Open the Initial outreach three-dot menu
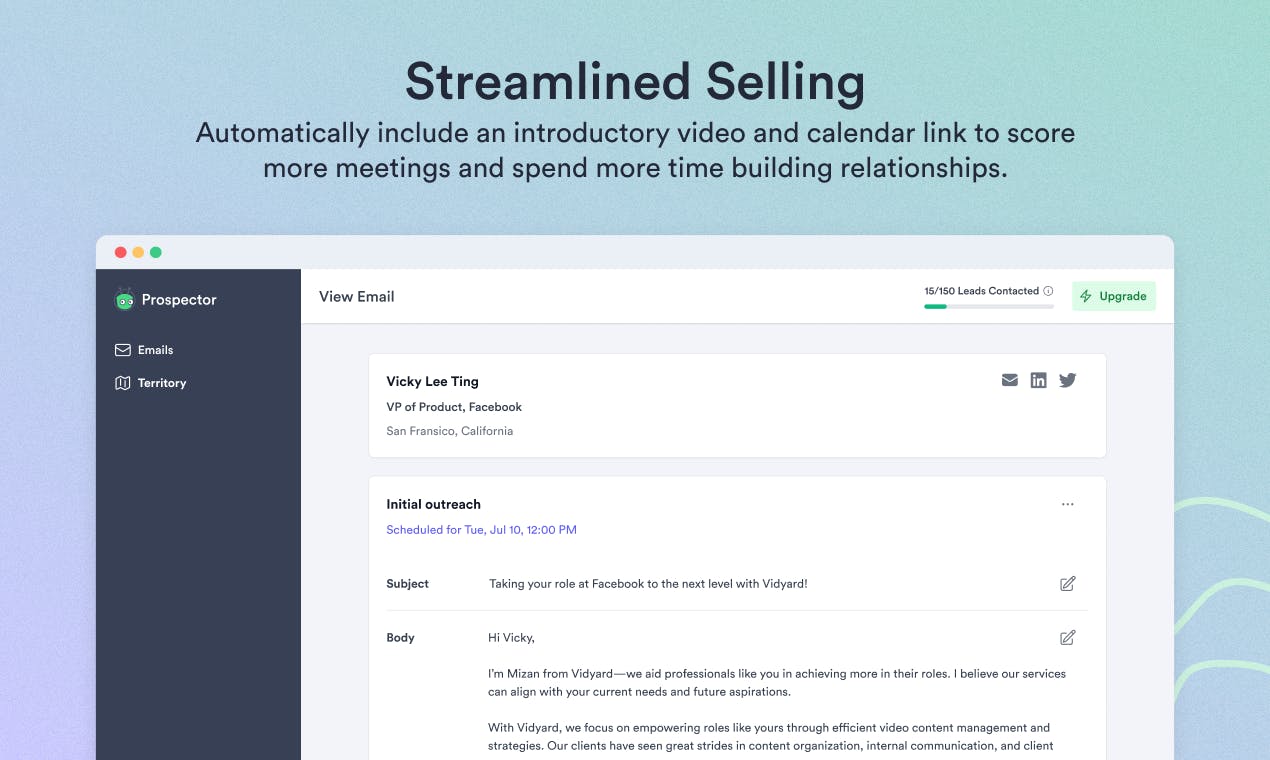The image size is (1270, 760). (1068, 505)
